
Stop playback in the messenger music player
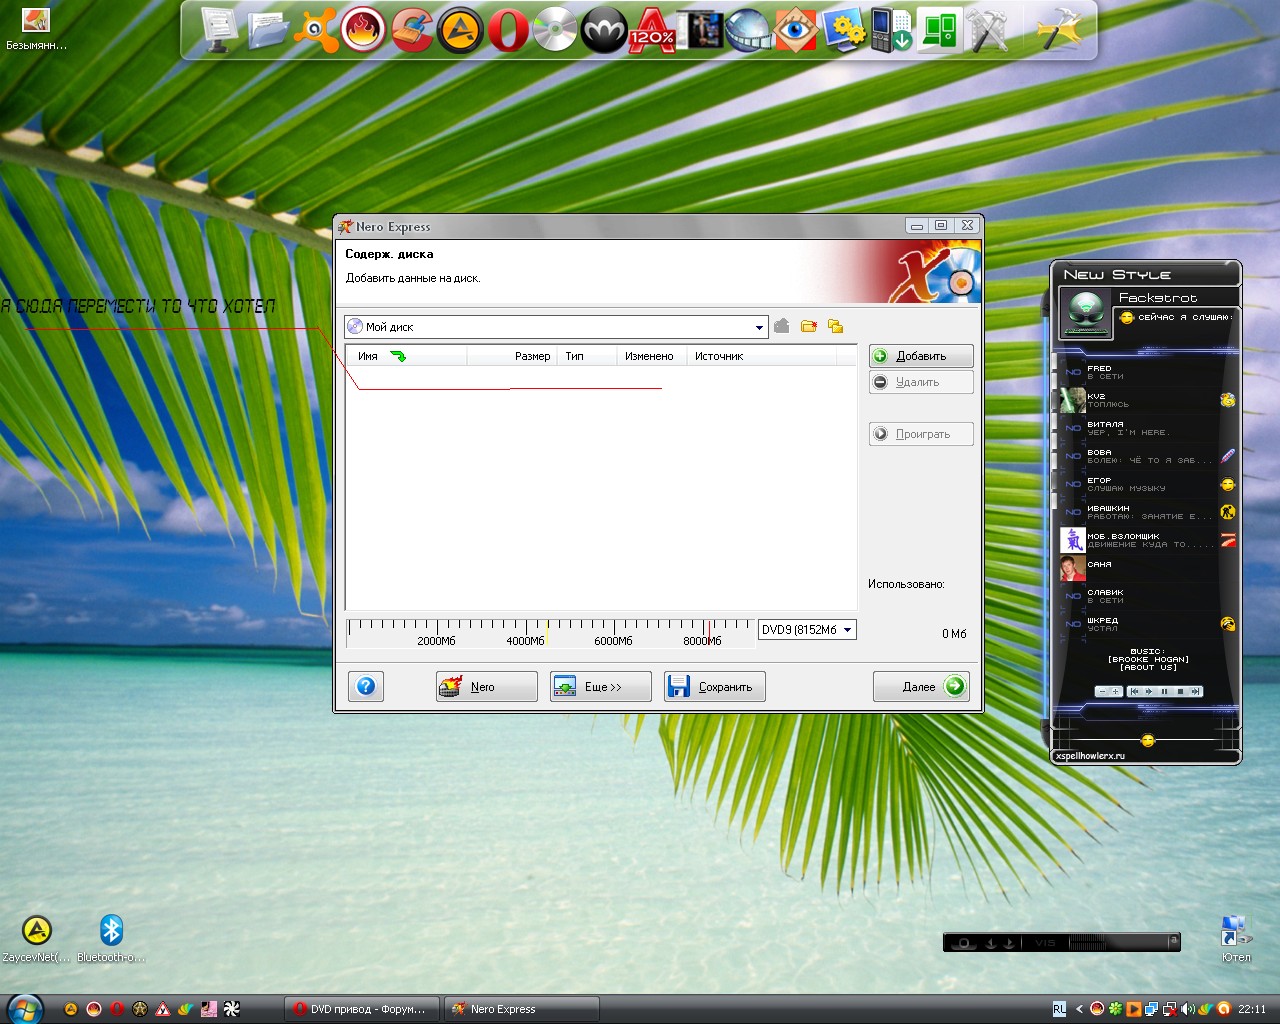click(1180, 691)
